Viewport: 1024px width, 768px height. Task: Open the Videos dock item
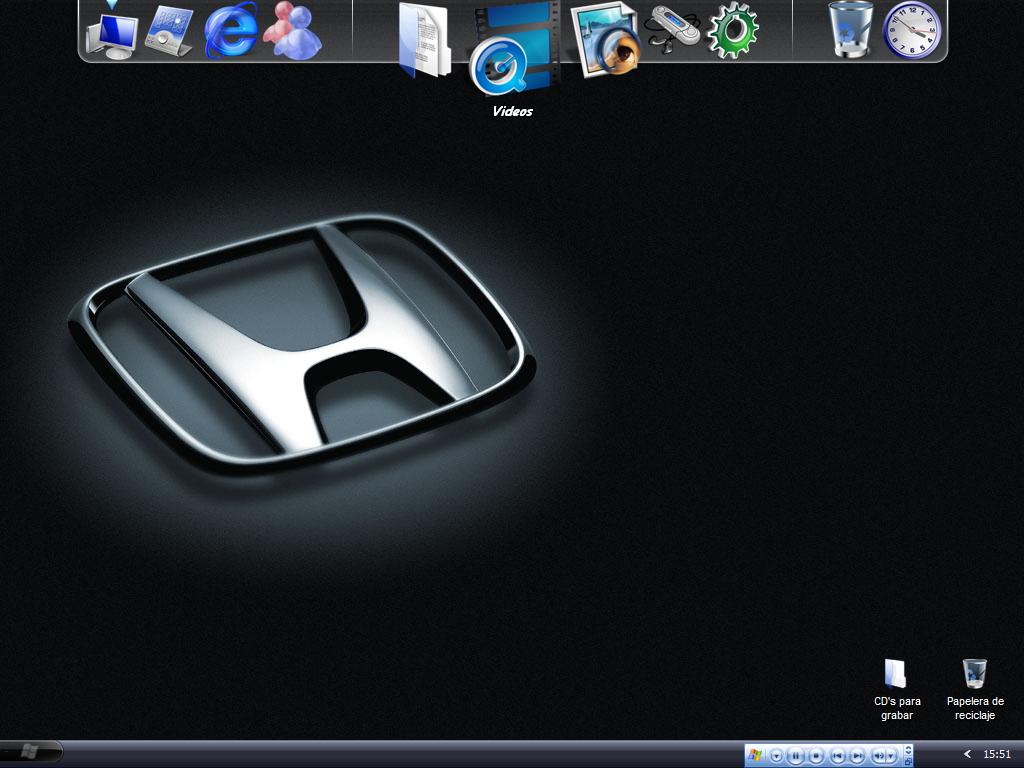tap(514, 49)
